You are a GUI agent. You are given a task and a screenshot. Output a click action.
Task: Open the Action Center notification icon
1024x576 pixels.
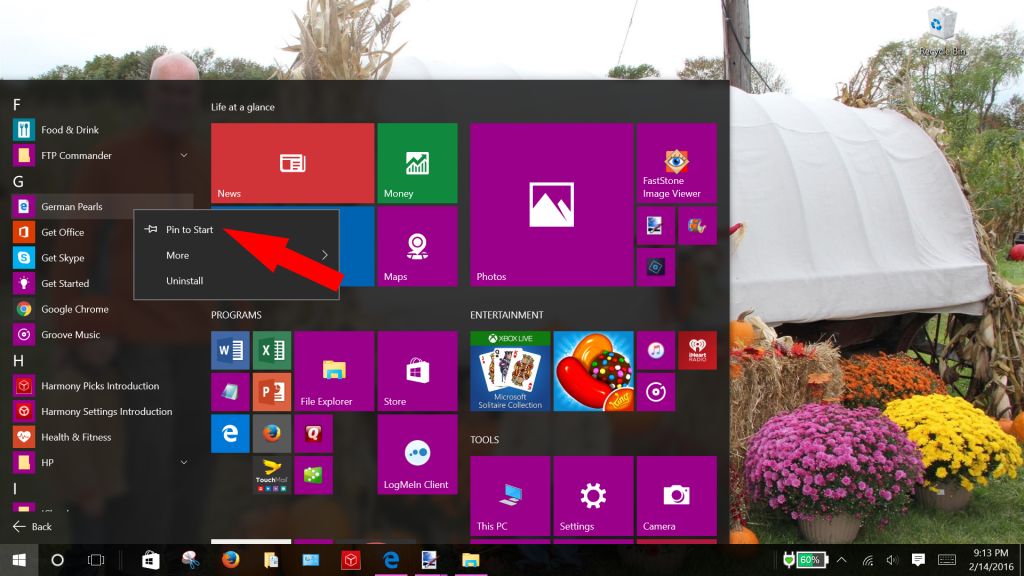(918, 560)
